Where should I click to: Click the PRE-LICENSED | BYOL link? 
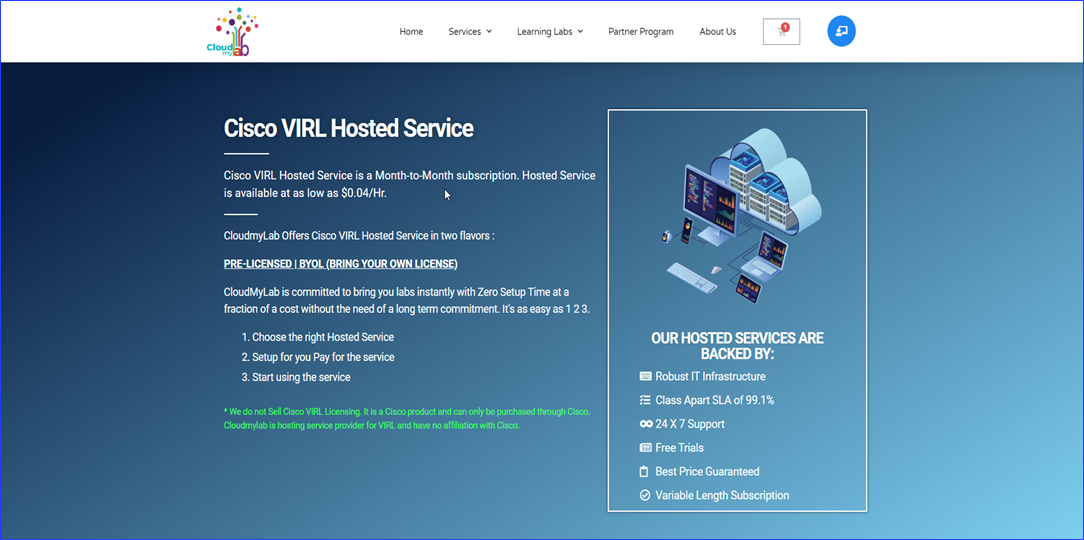pyautogui.click(x=341, y=264)
